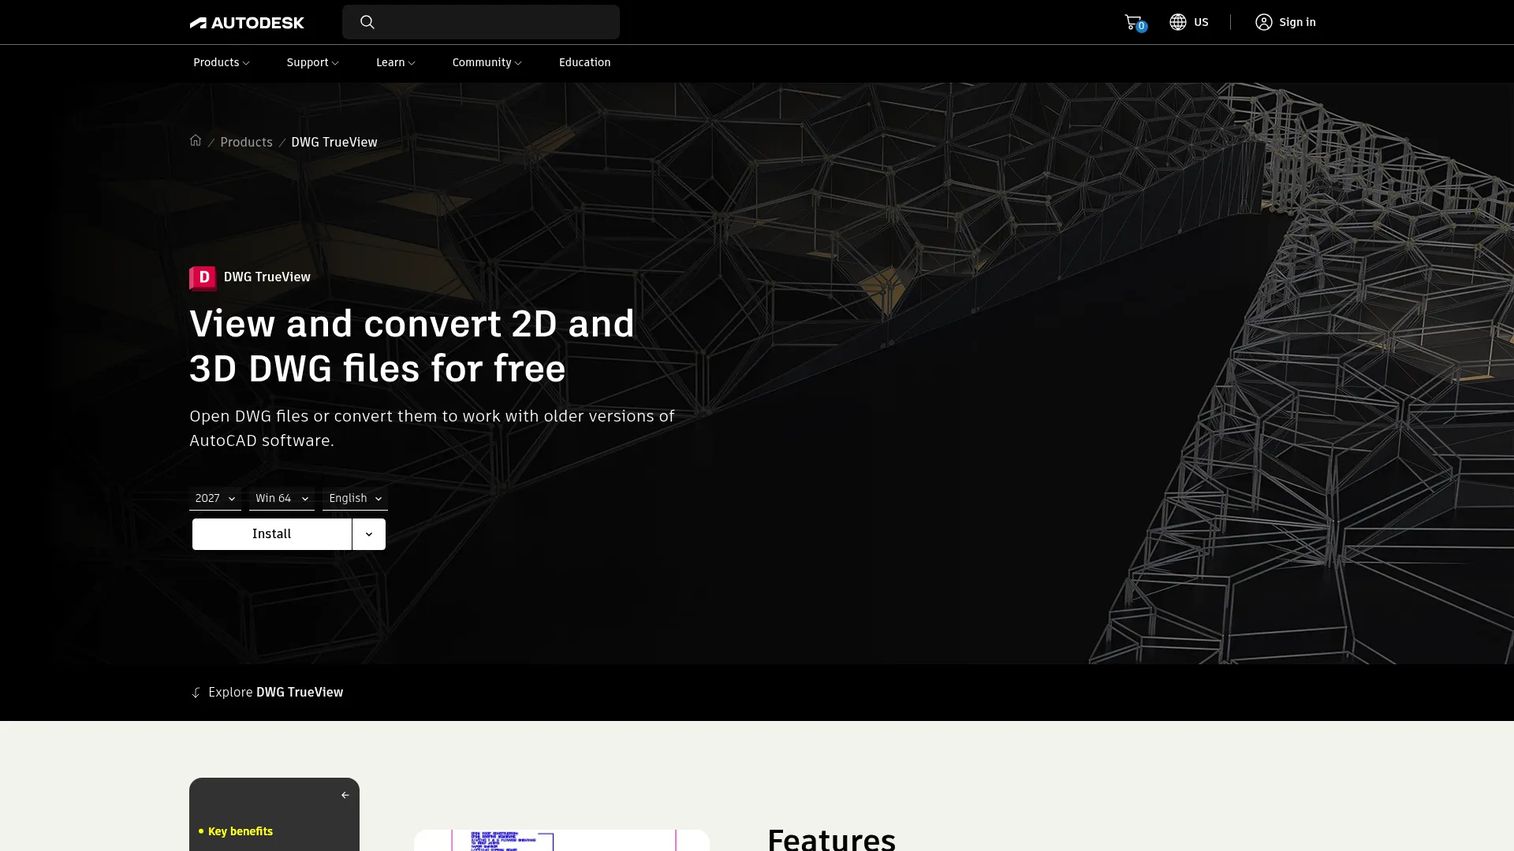This screenshot has width=1514, height=851.
Task: Collapse the side panel with the left arrow
Action: (345, 795)
